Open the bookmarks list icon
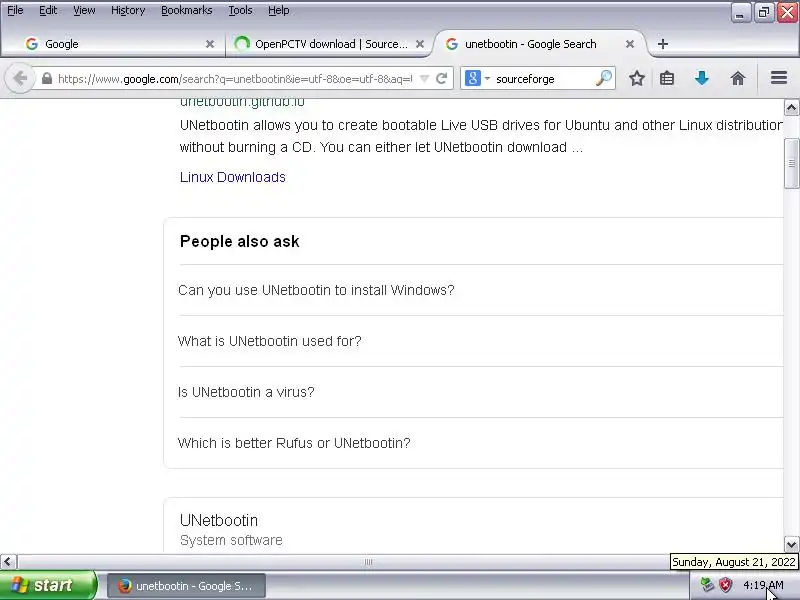 pos(667,79)
